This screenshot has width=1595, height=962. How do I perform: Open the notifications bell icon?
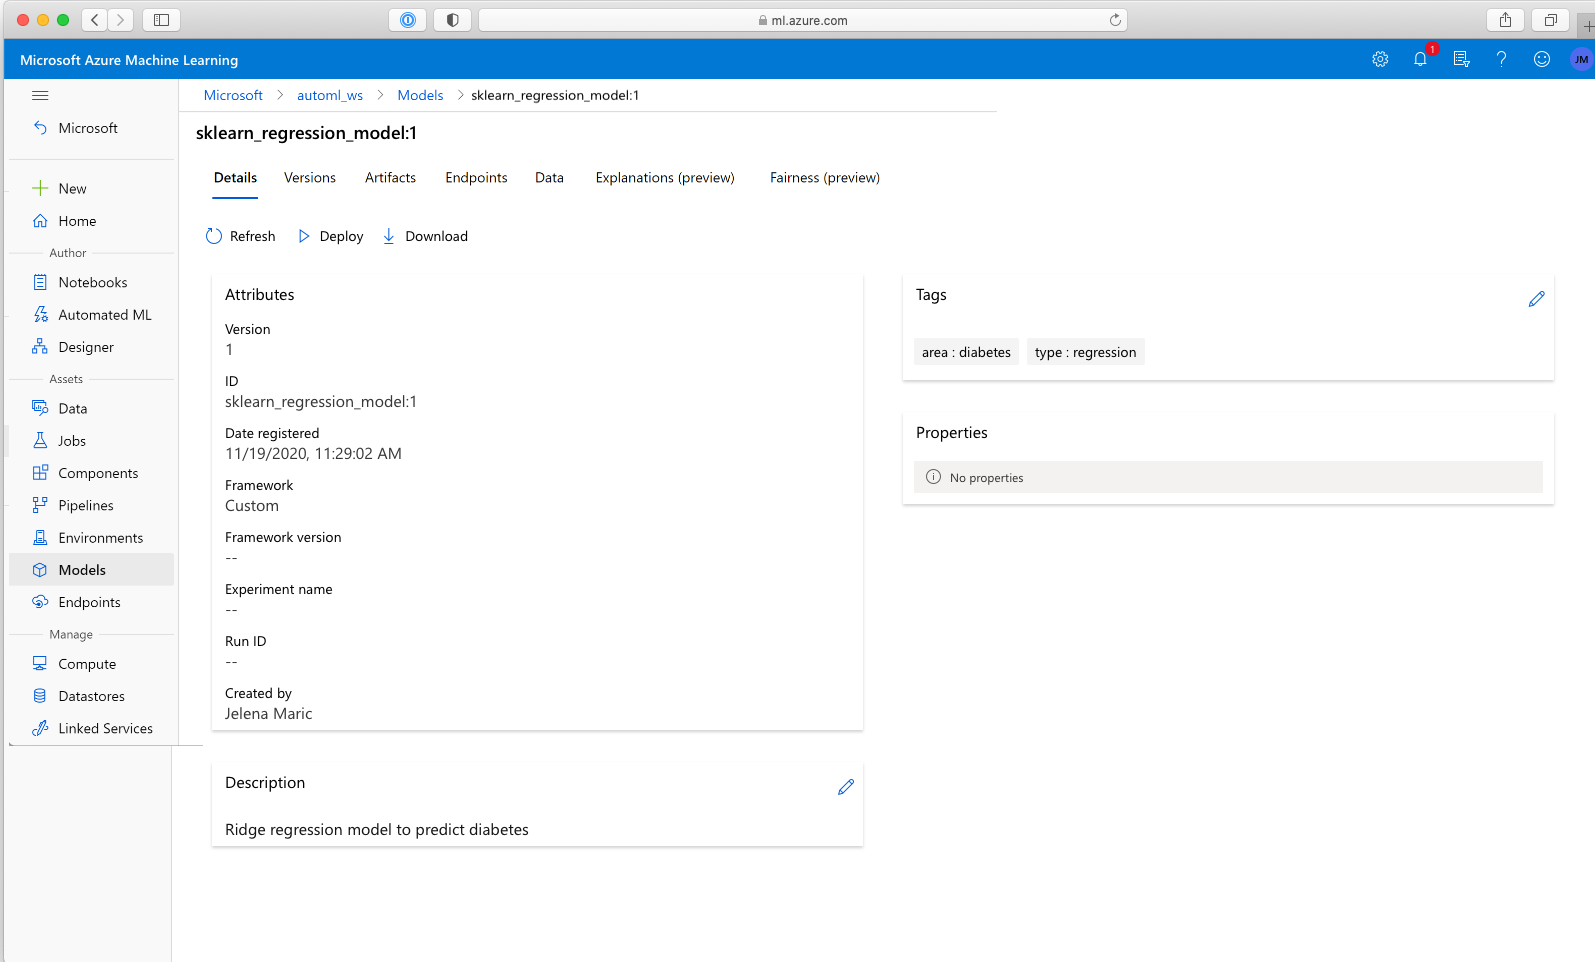[x=1420, y=59]
